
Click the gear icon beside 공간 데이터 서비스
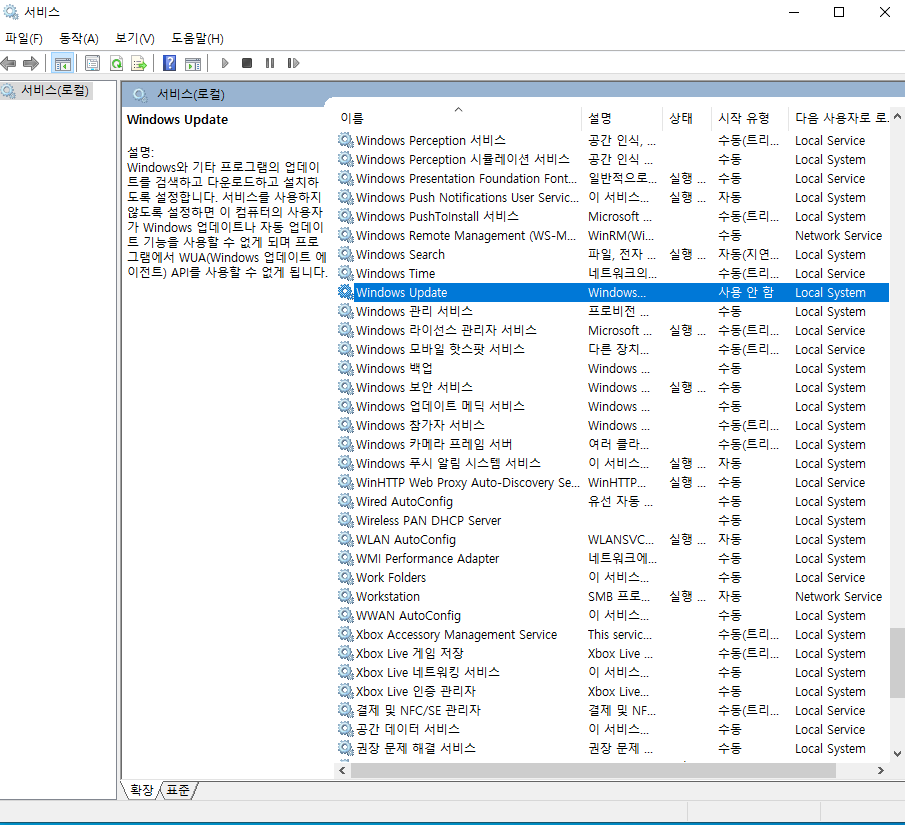pos(345,729)
